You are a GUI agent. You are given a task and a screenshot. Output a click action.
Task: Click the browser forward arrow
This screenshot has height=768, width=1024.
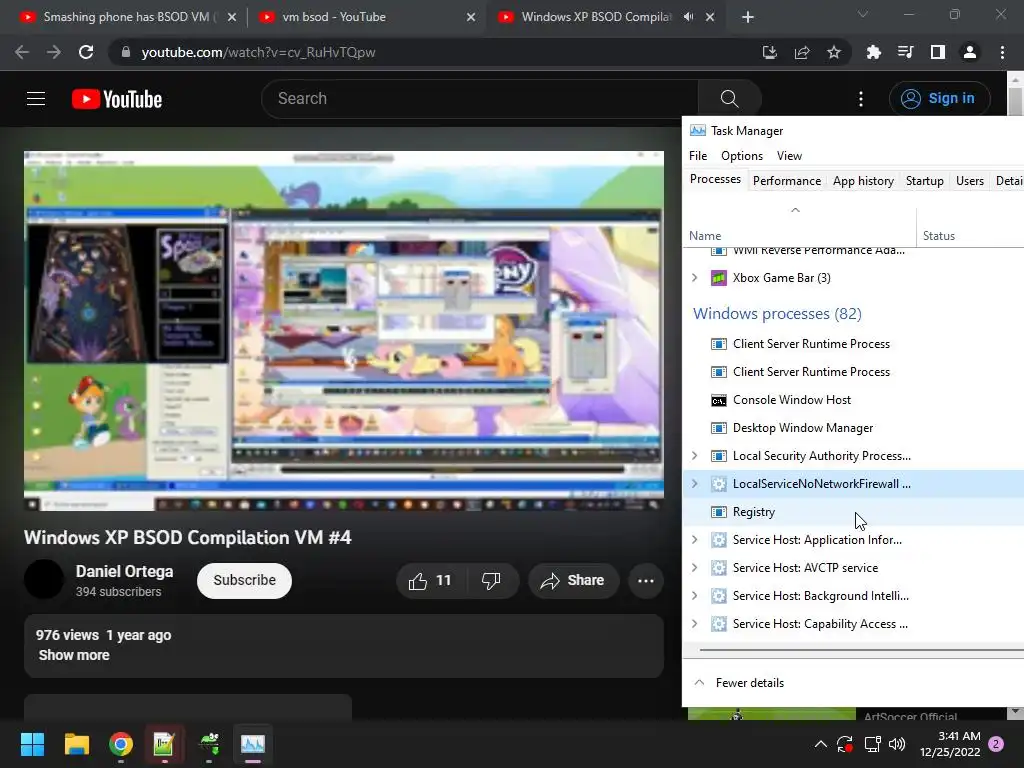(54, 52)
